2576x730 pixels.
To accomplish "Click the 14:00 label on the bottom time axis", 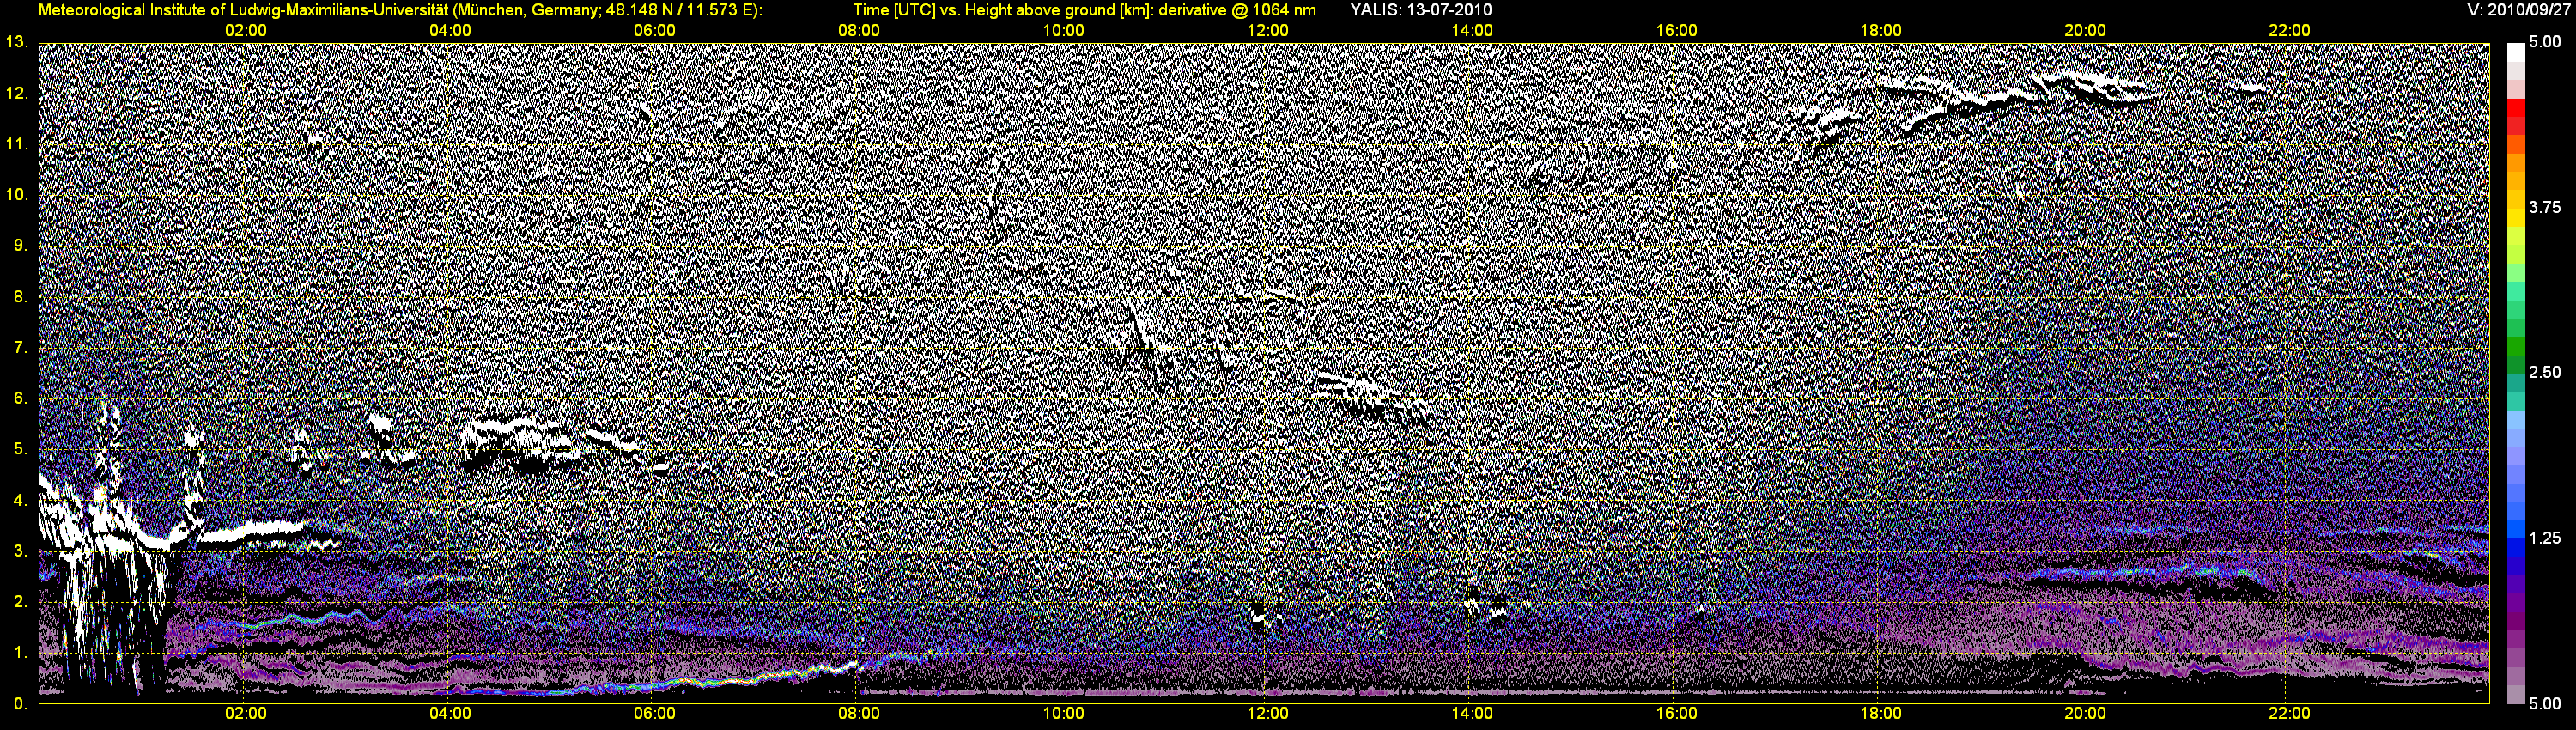I will click(1472, 714).
